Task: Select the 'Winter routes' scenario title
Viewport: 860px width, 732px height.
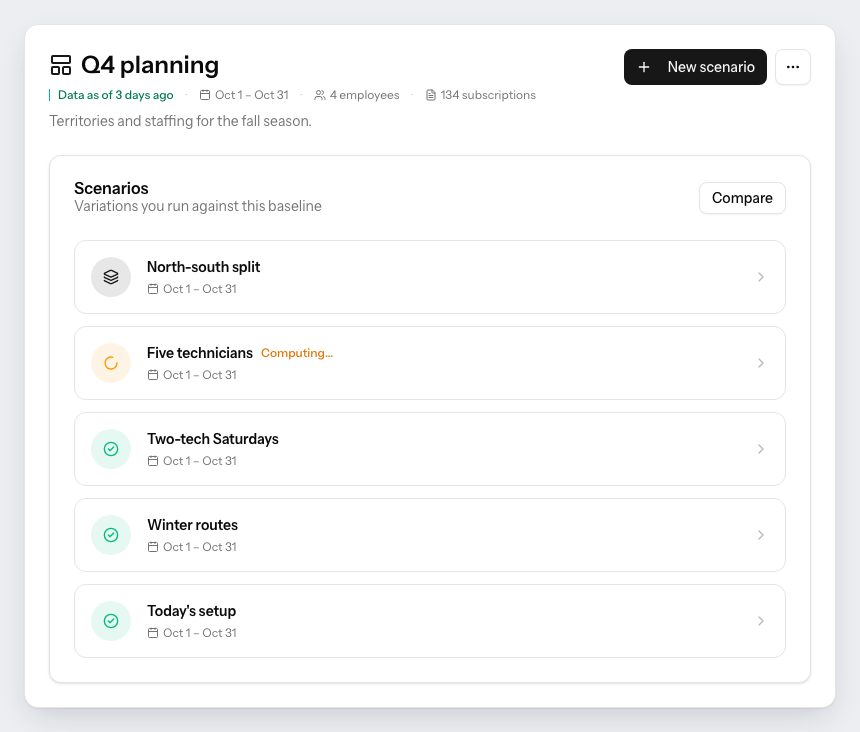Action: coord(193,525)
